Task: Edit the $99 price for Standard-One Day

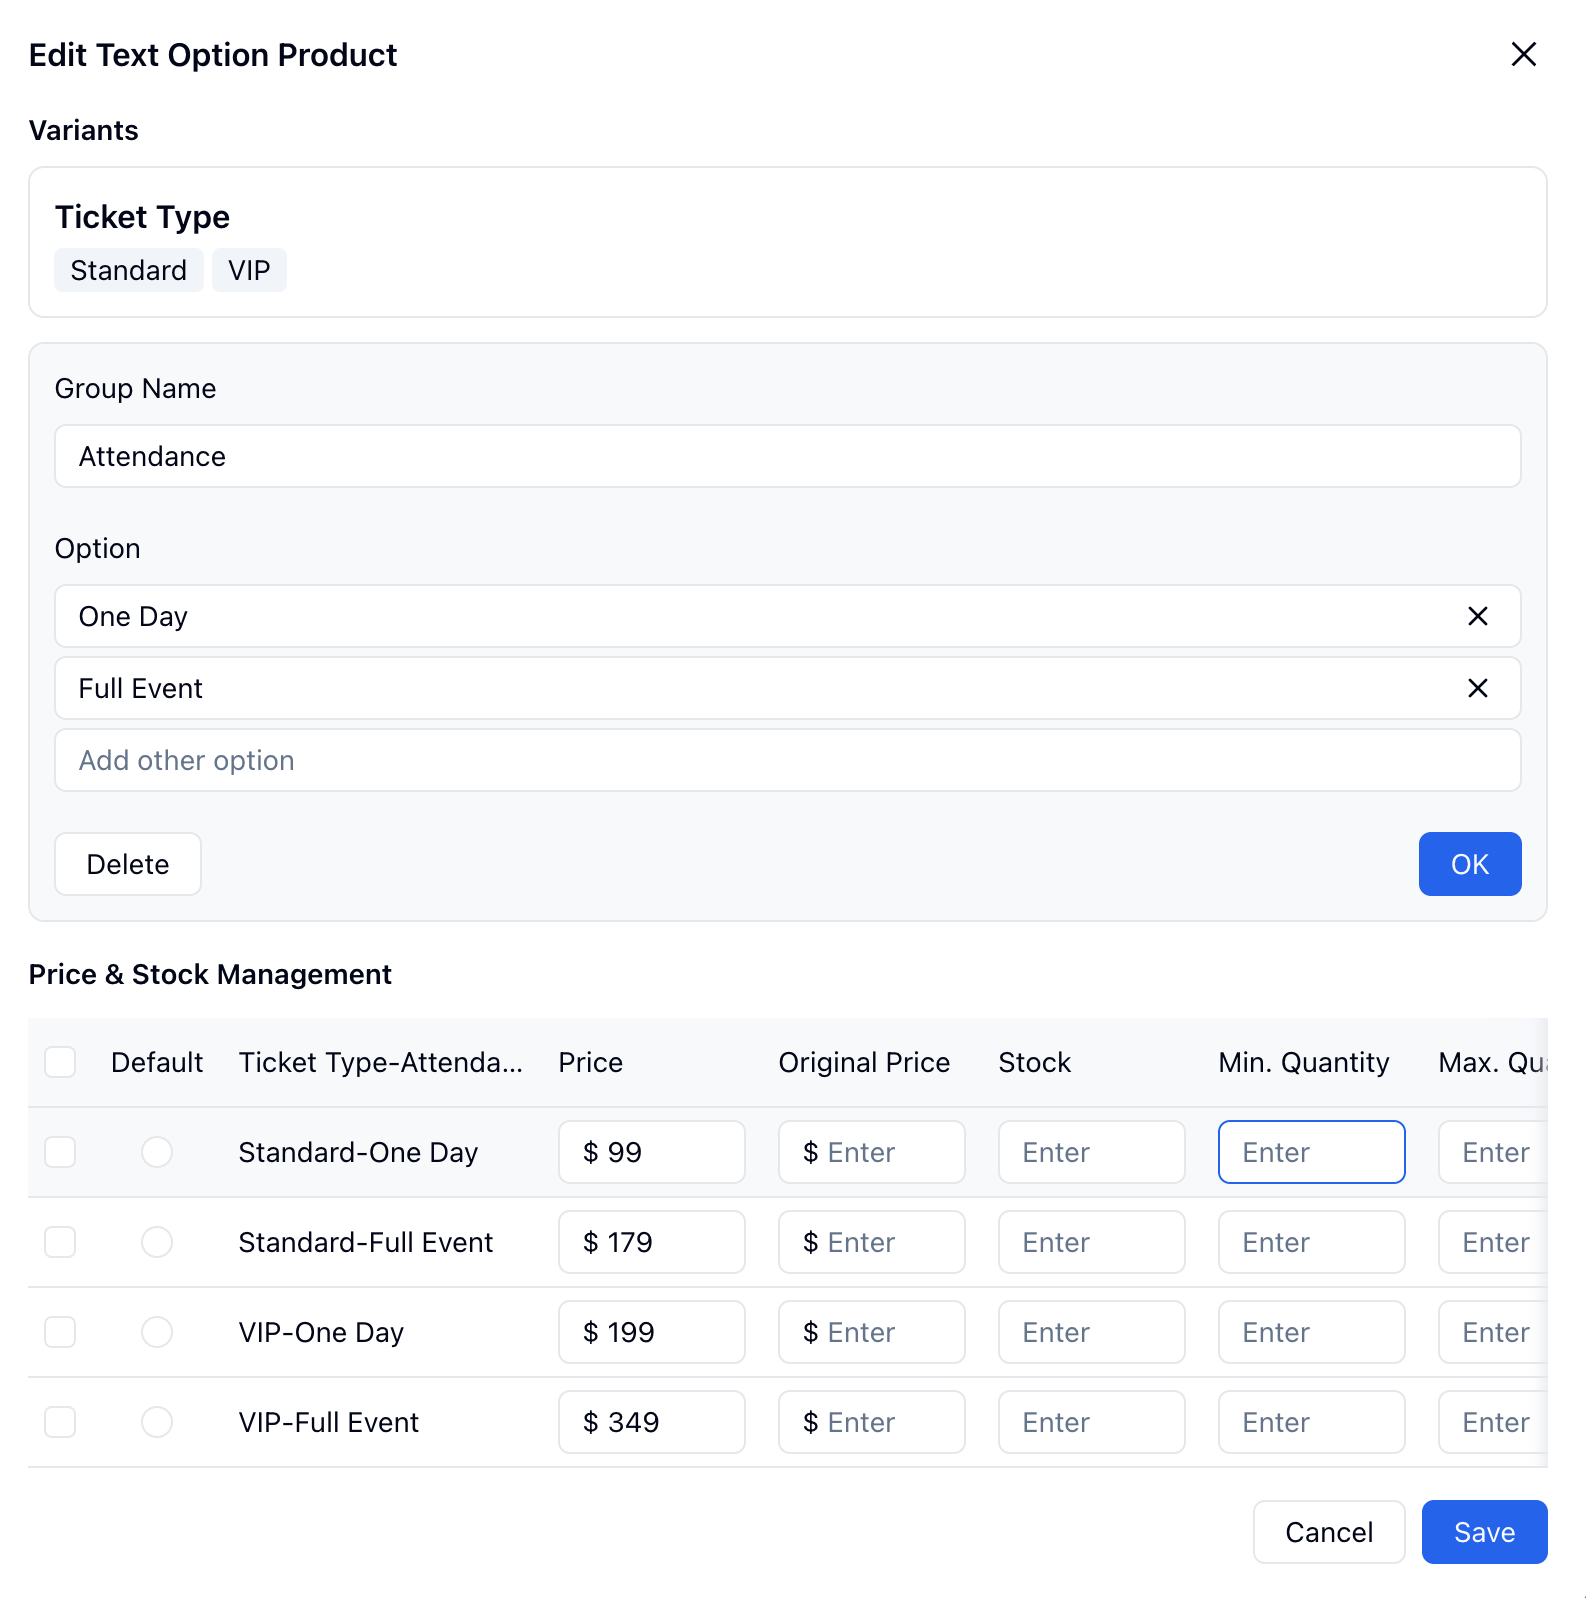Action: click(652, 1152)
